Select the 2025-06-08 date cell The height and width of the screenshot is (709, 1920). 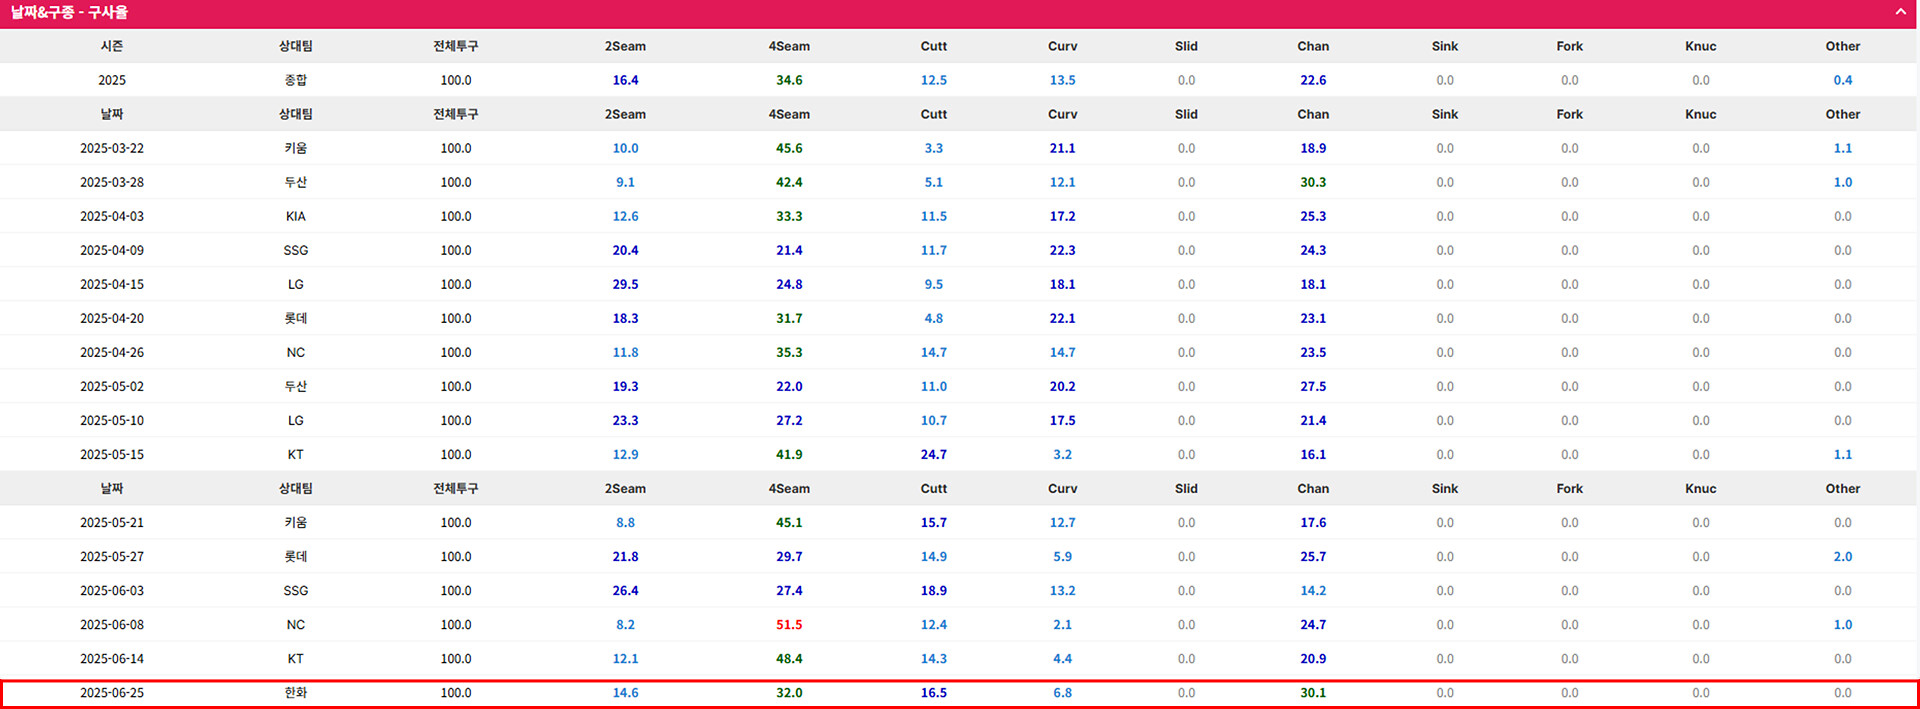(112, 625)
